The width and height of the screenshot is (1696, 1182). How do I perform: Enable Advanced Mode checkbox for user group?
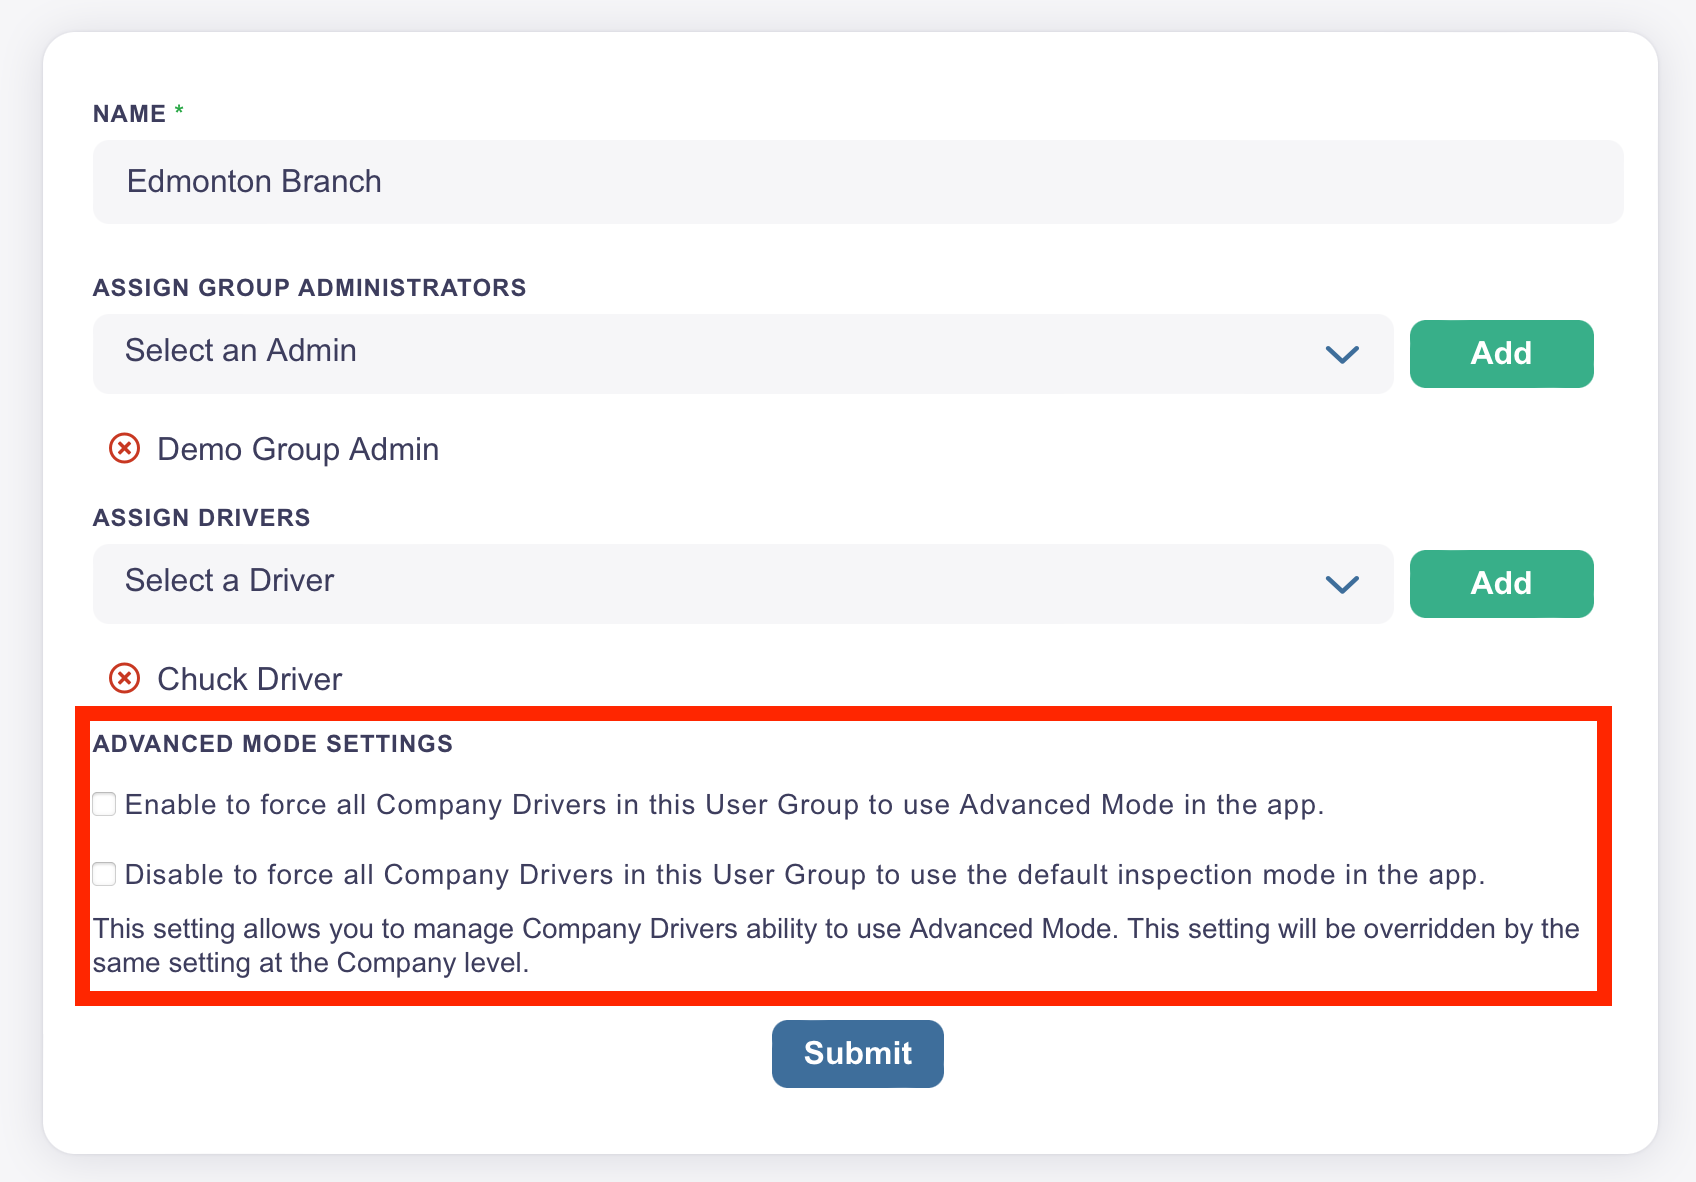[105, 804]
